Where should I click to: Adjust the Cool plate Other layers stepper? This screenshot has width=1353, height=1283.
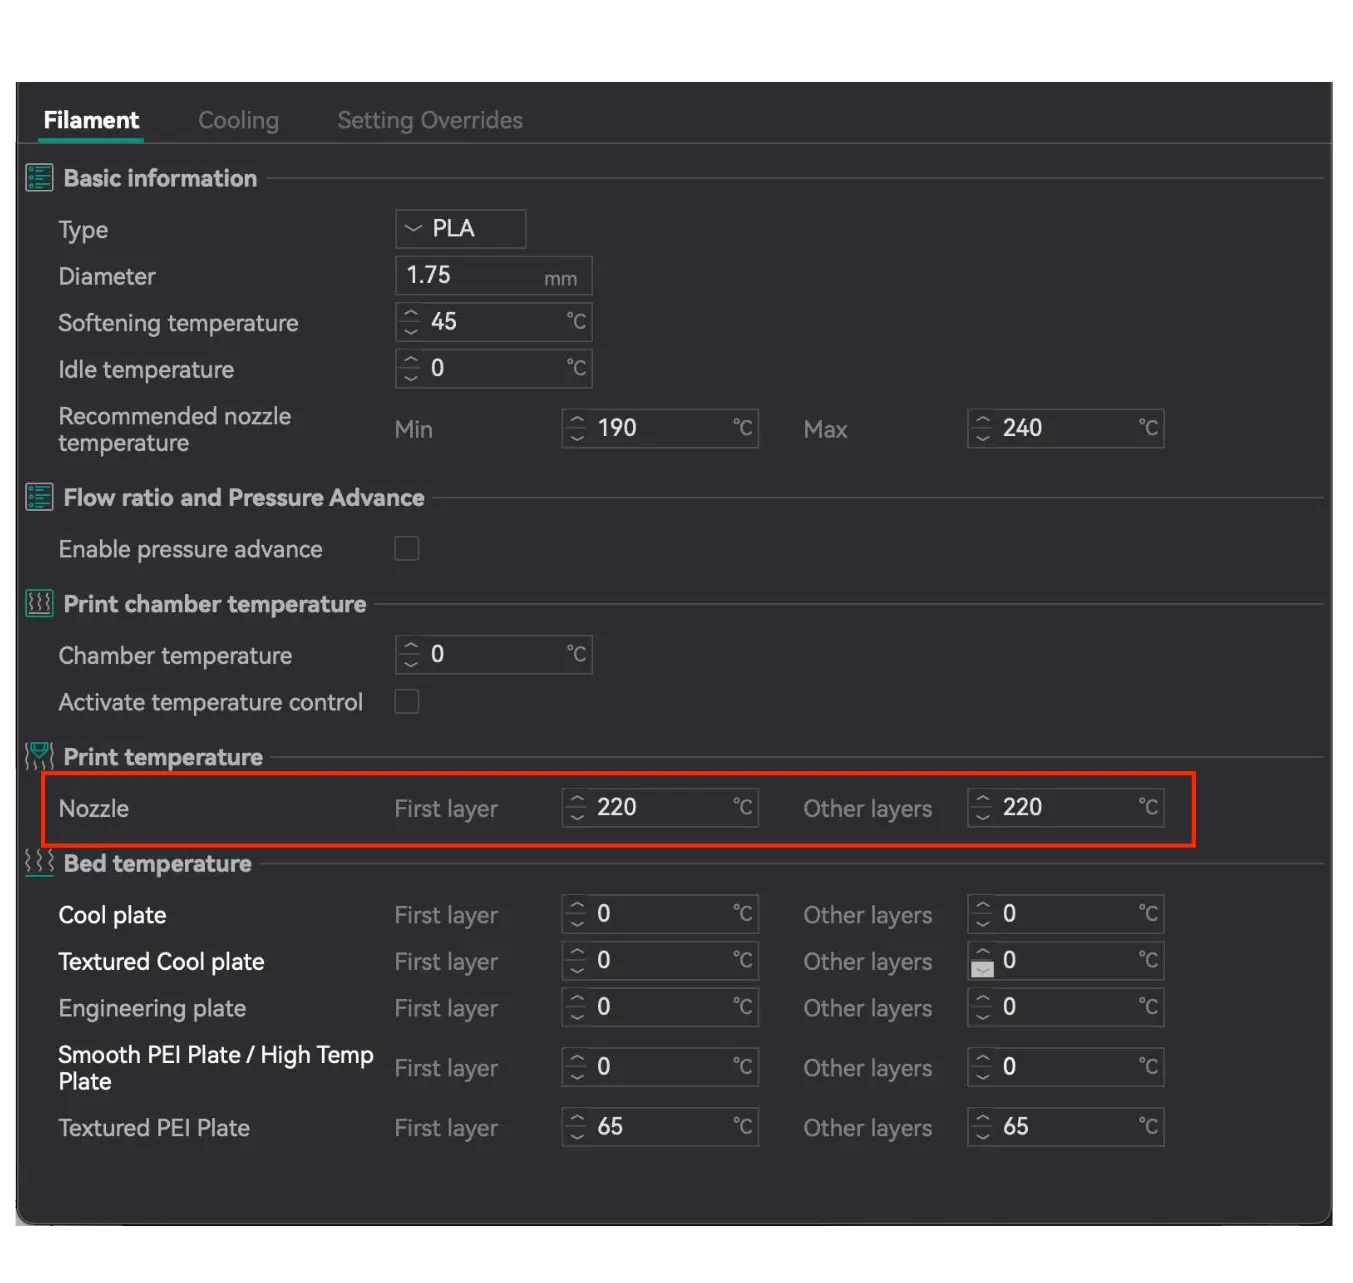tap(982, 914)
